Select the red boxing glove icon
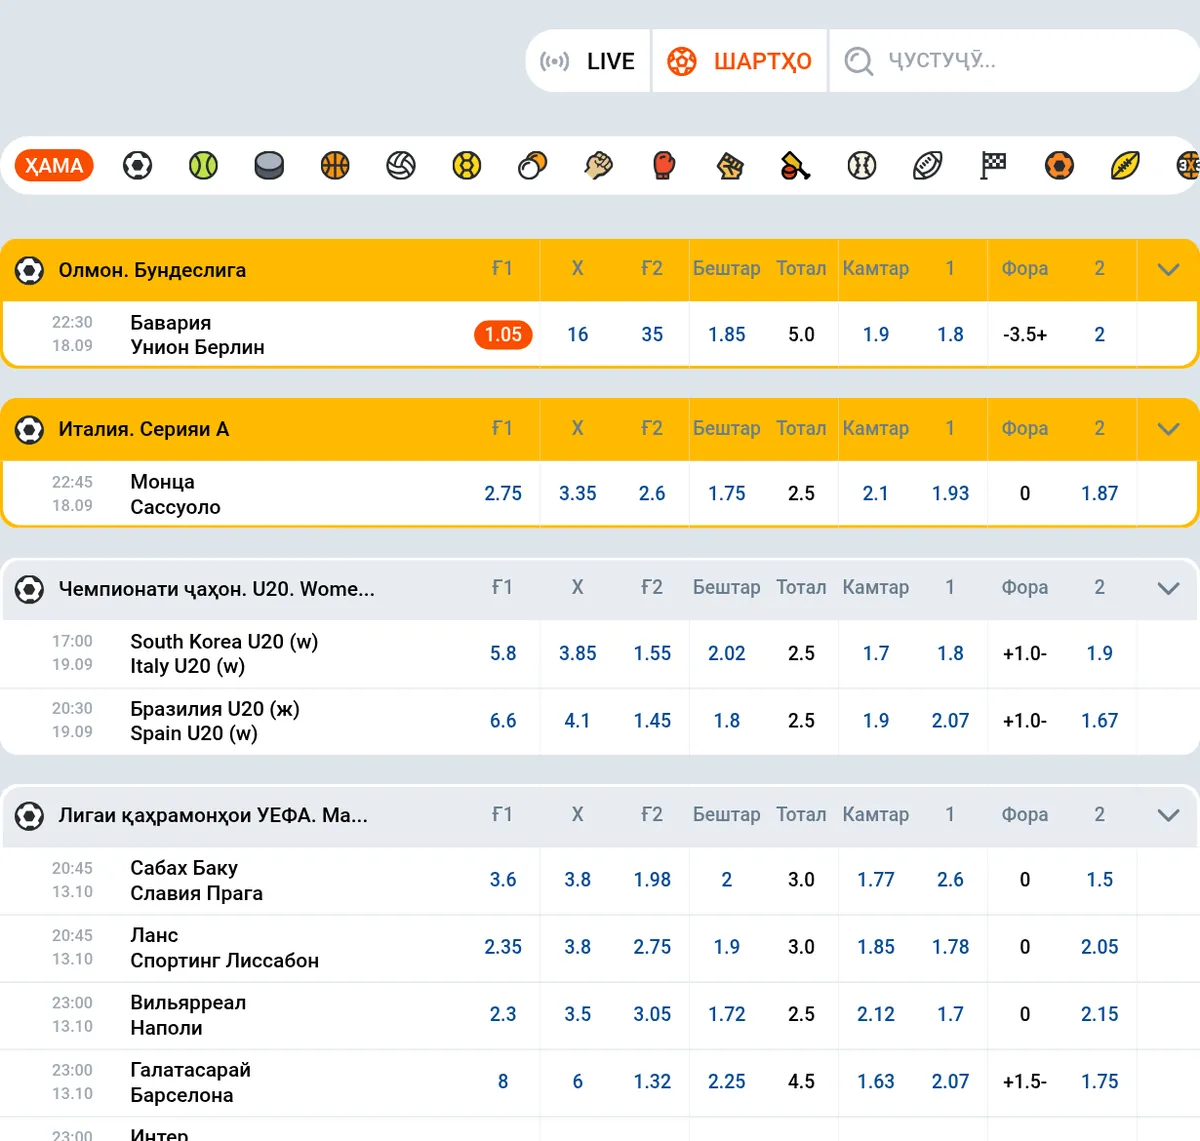The image size is (1200, 1141). 664,165
